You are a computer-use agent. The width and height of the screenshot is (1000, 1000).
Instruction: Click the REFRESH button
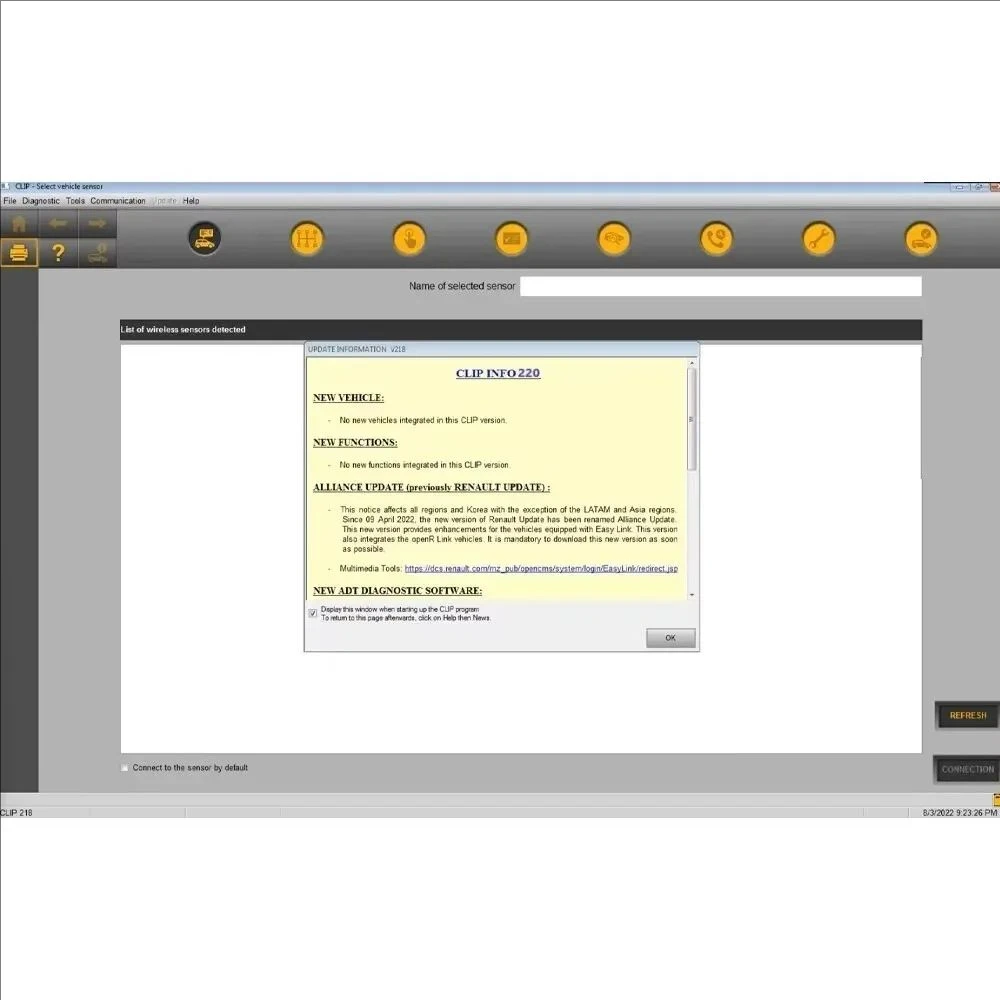[967, 716]
